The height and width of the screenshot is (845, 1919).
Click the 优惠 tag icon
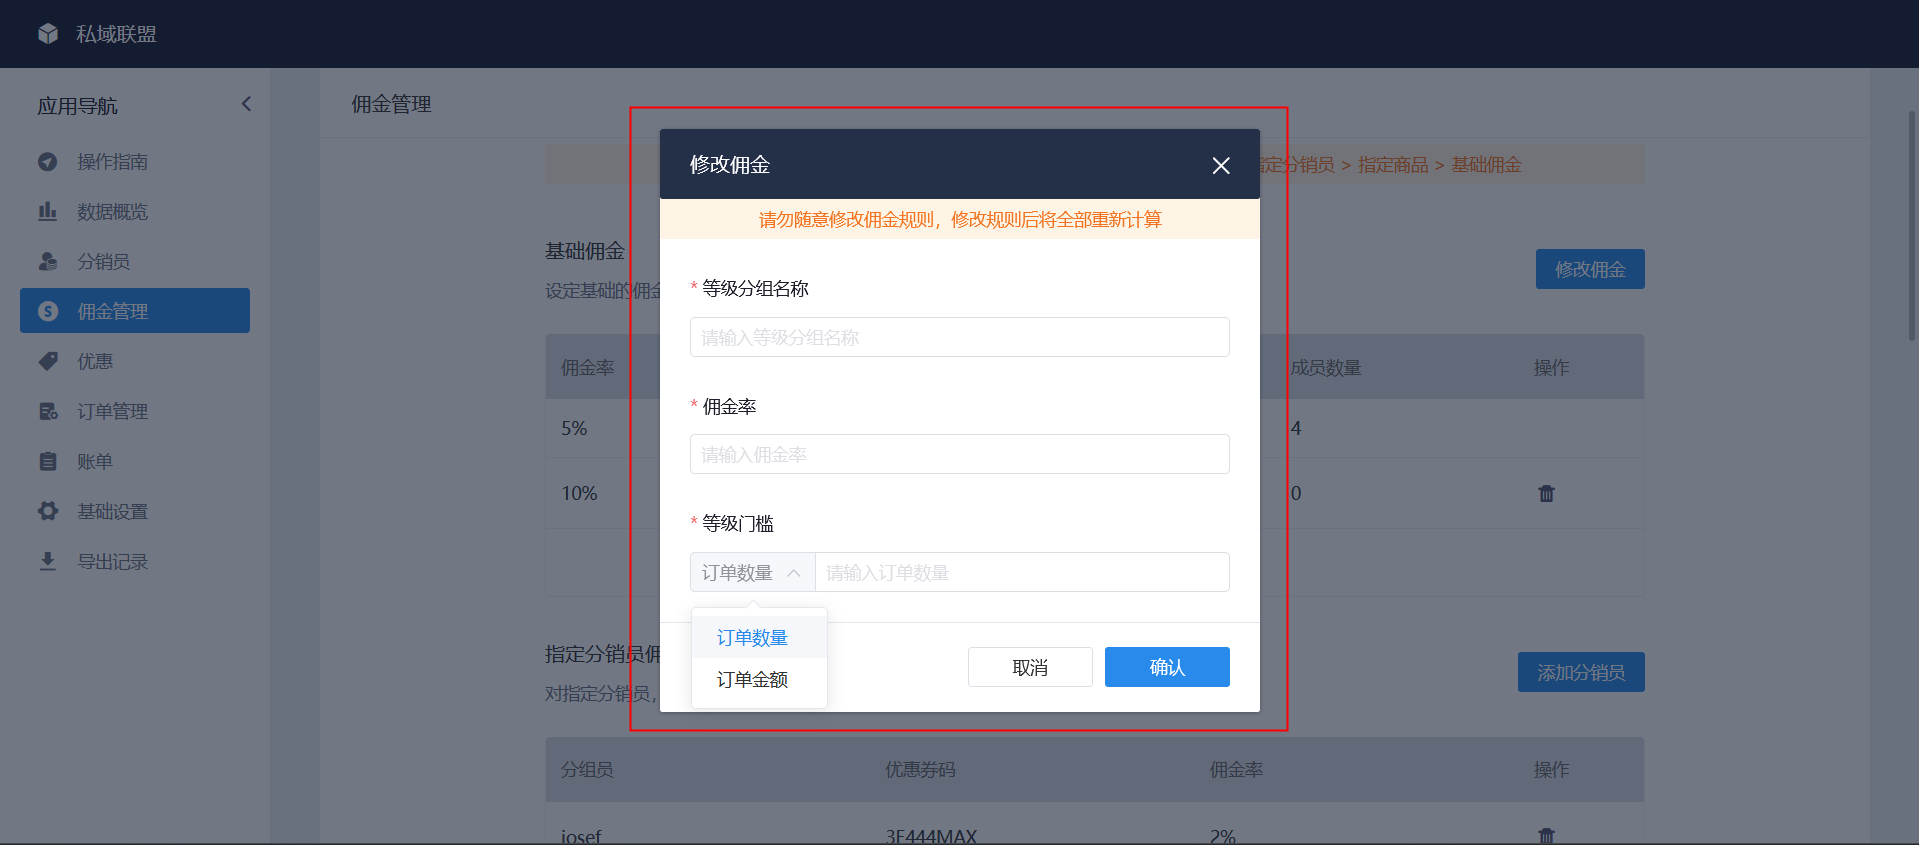coord(48,362)
